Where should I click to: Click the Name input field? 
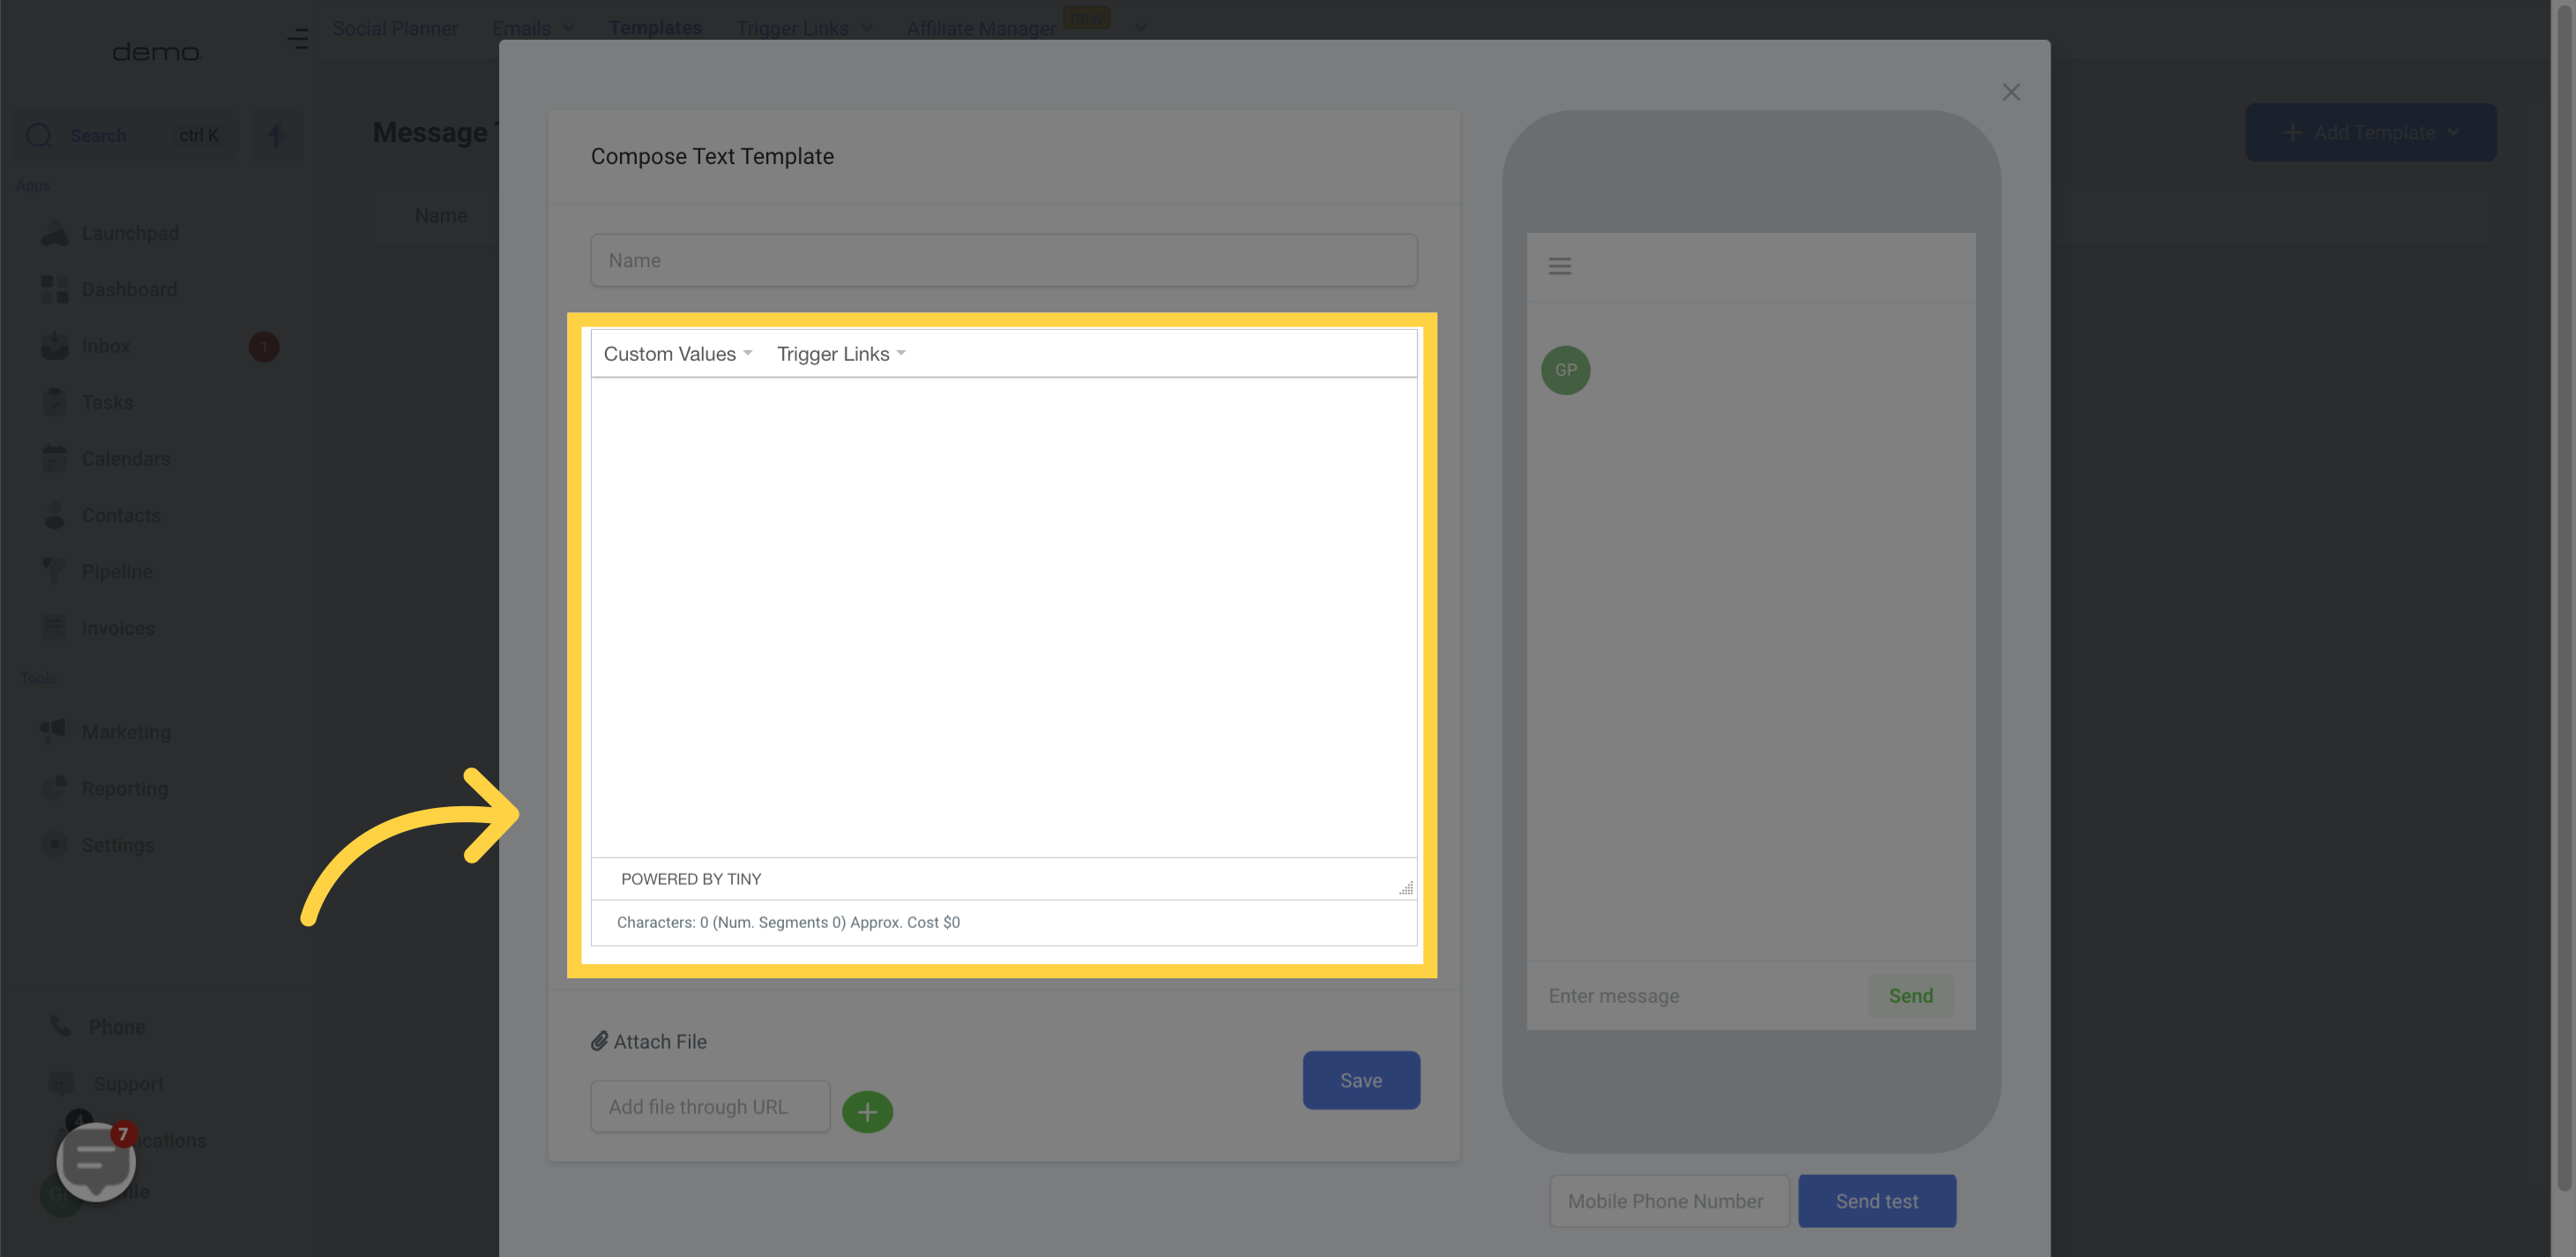(x=1003, y=260)
